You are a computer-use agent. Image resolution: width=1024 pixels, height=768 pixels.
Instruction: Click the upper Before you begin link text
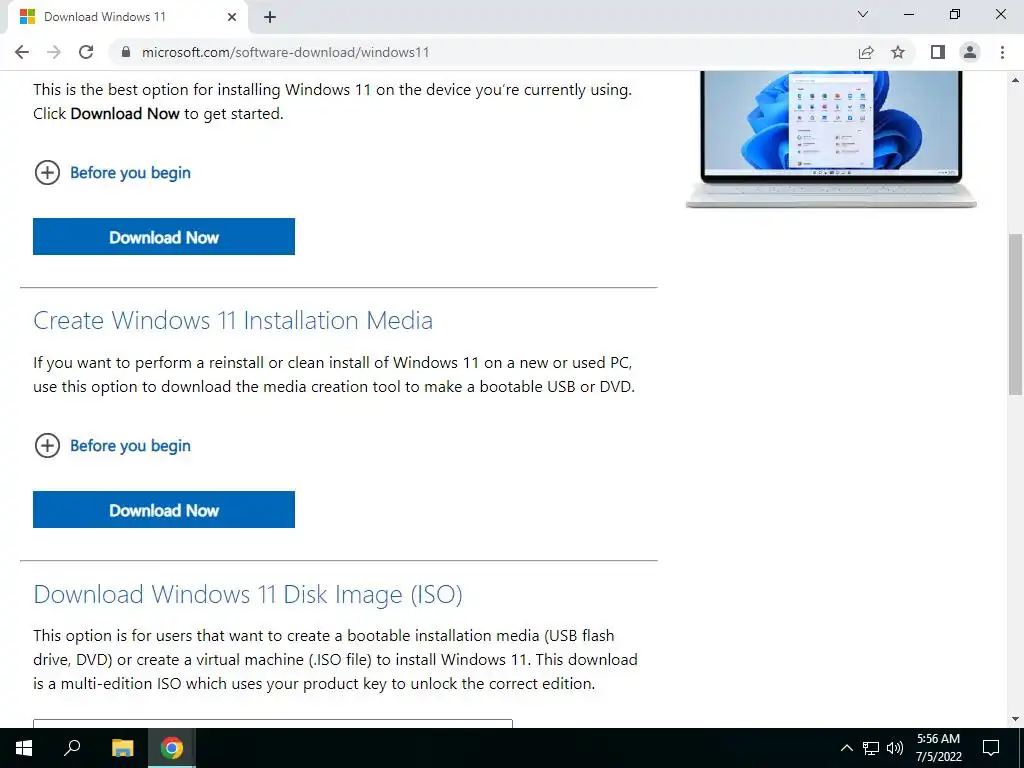(x=131, y=173)
